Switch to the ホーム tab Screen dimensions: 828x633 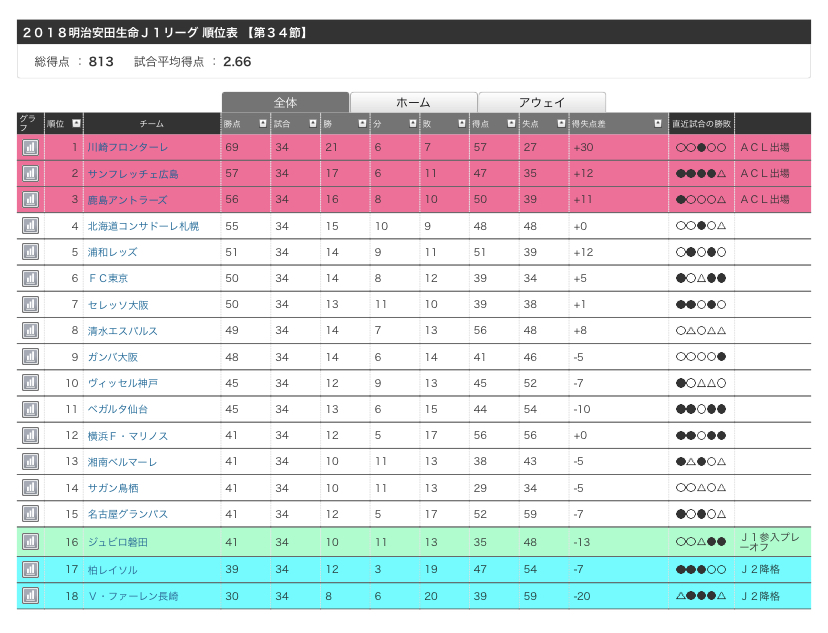(413, 102)
